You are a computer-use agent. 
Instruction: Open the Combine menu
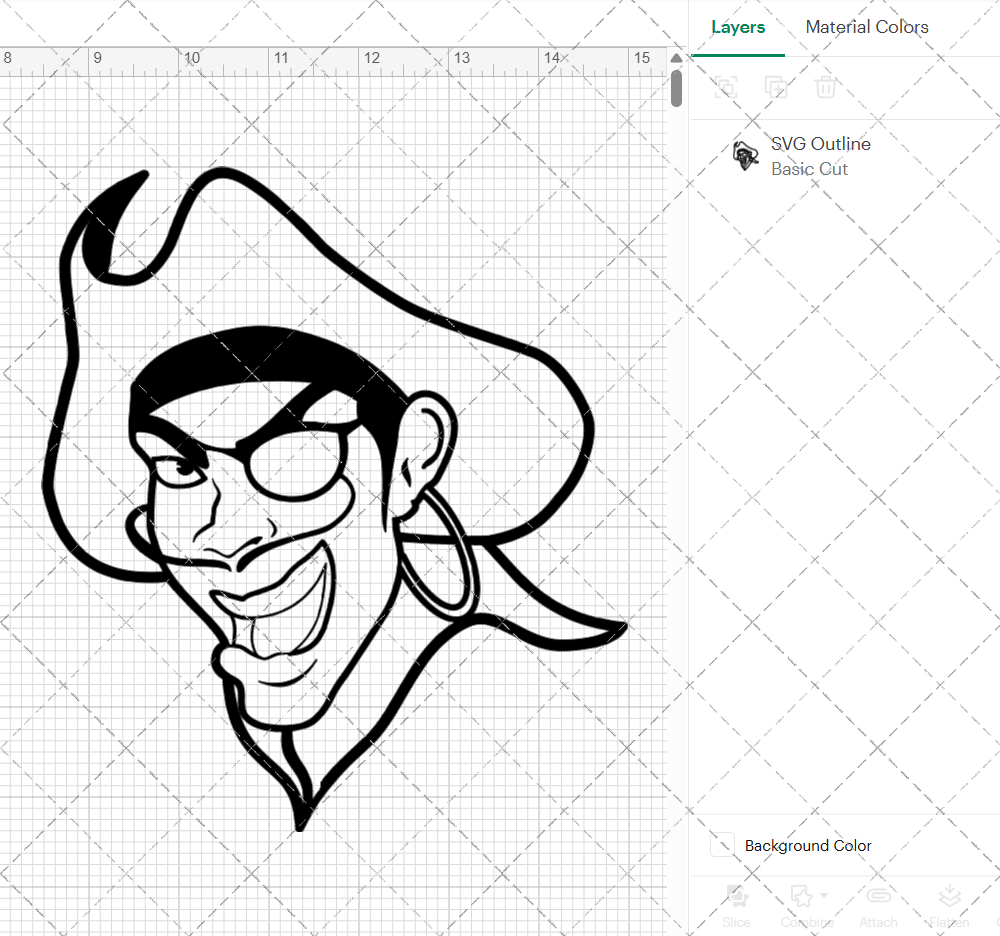coord(807,907)
